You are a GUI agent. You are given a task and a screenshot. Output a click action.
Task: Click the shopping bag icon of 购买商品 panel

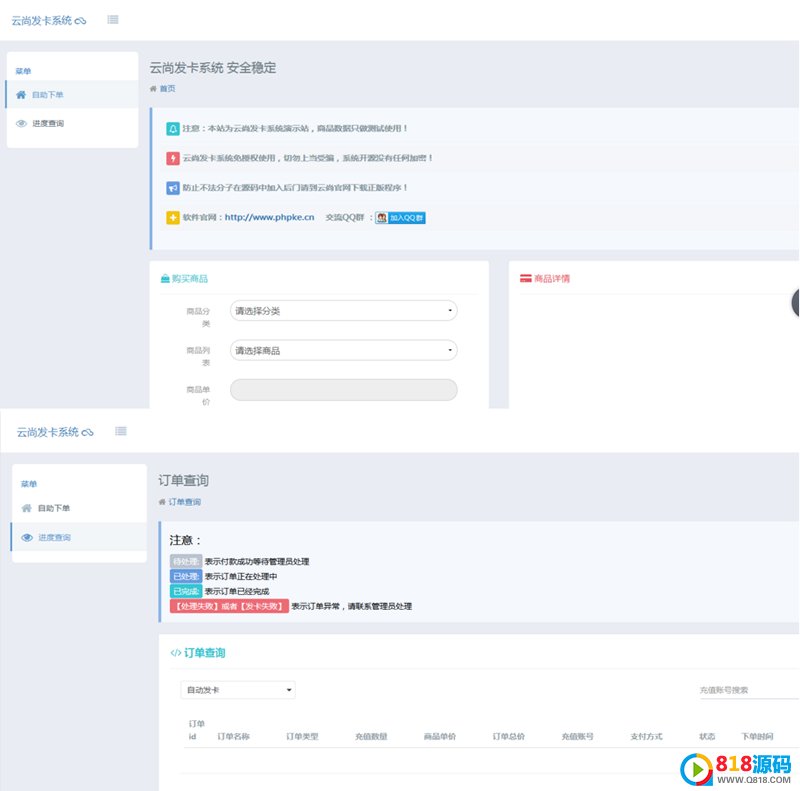pyautogui.click(x=165, y=279)
